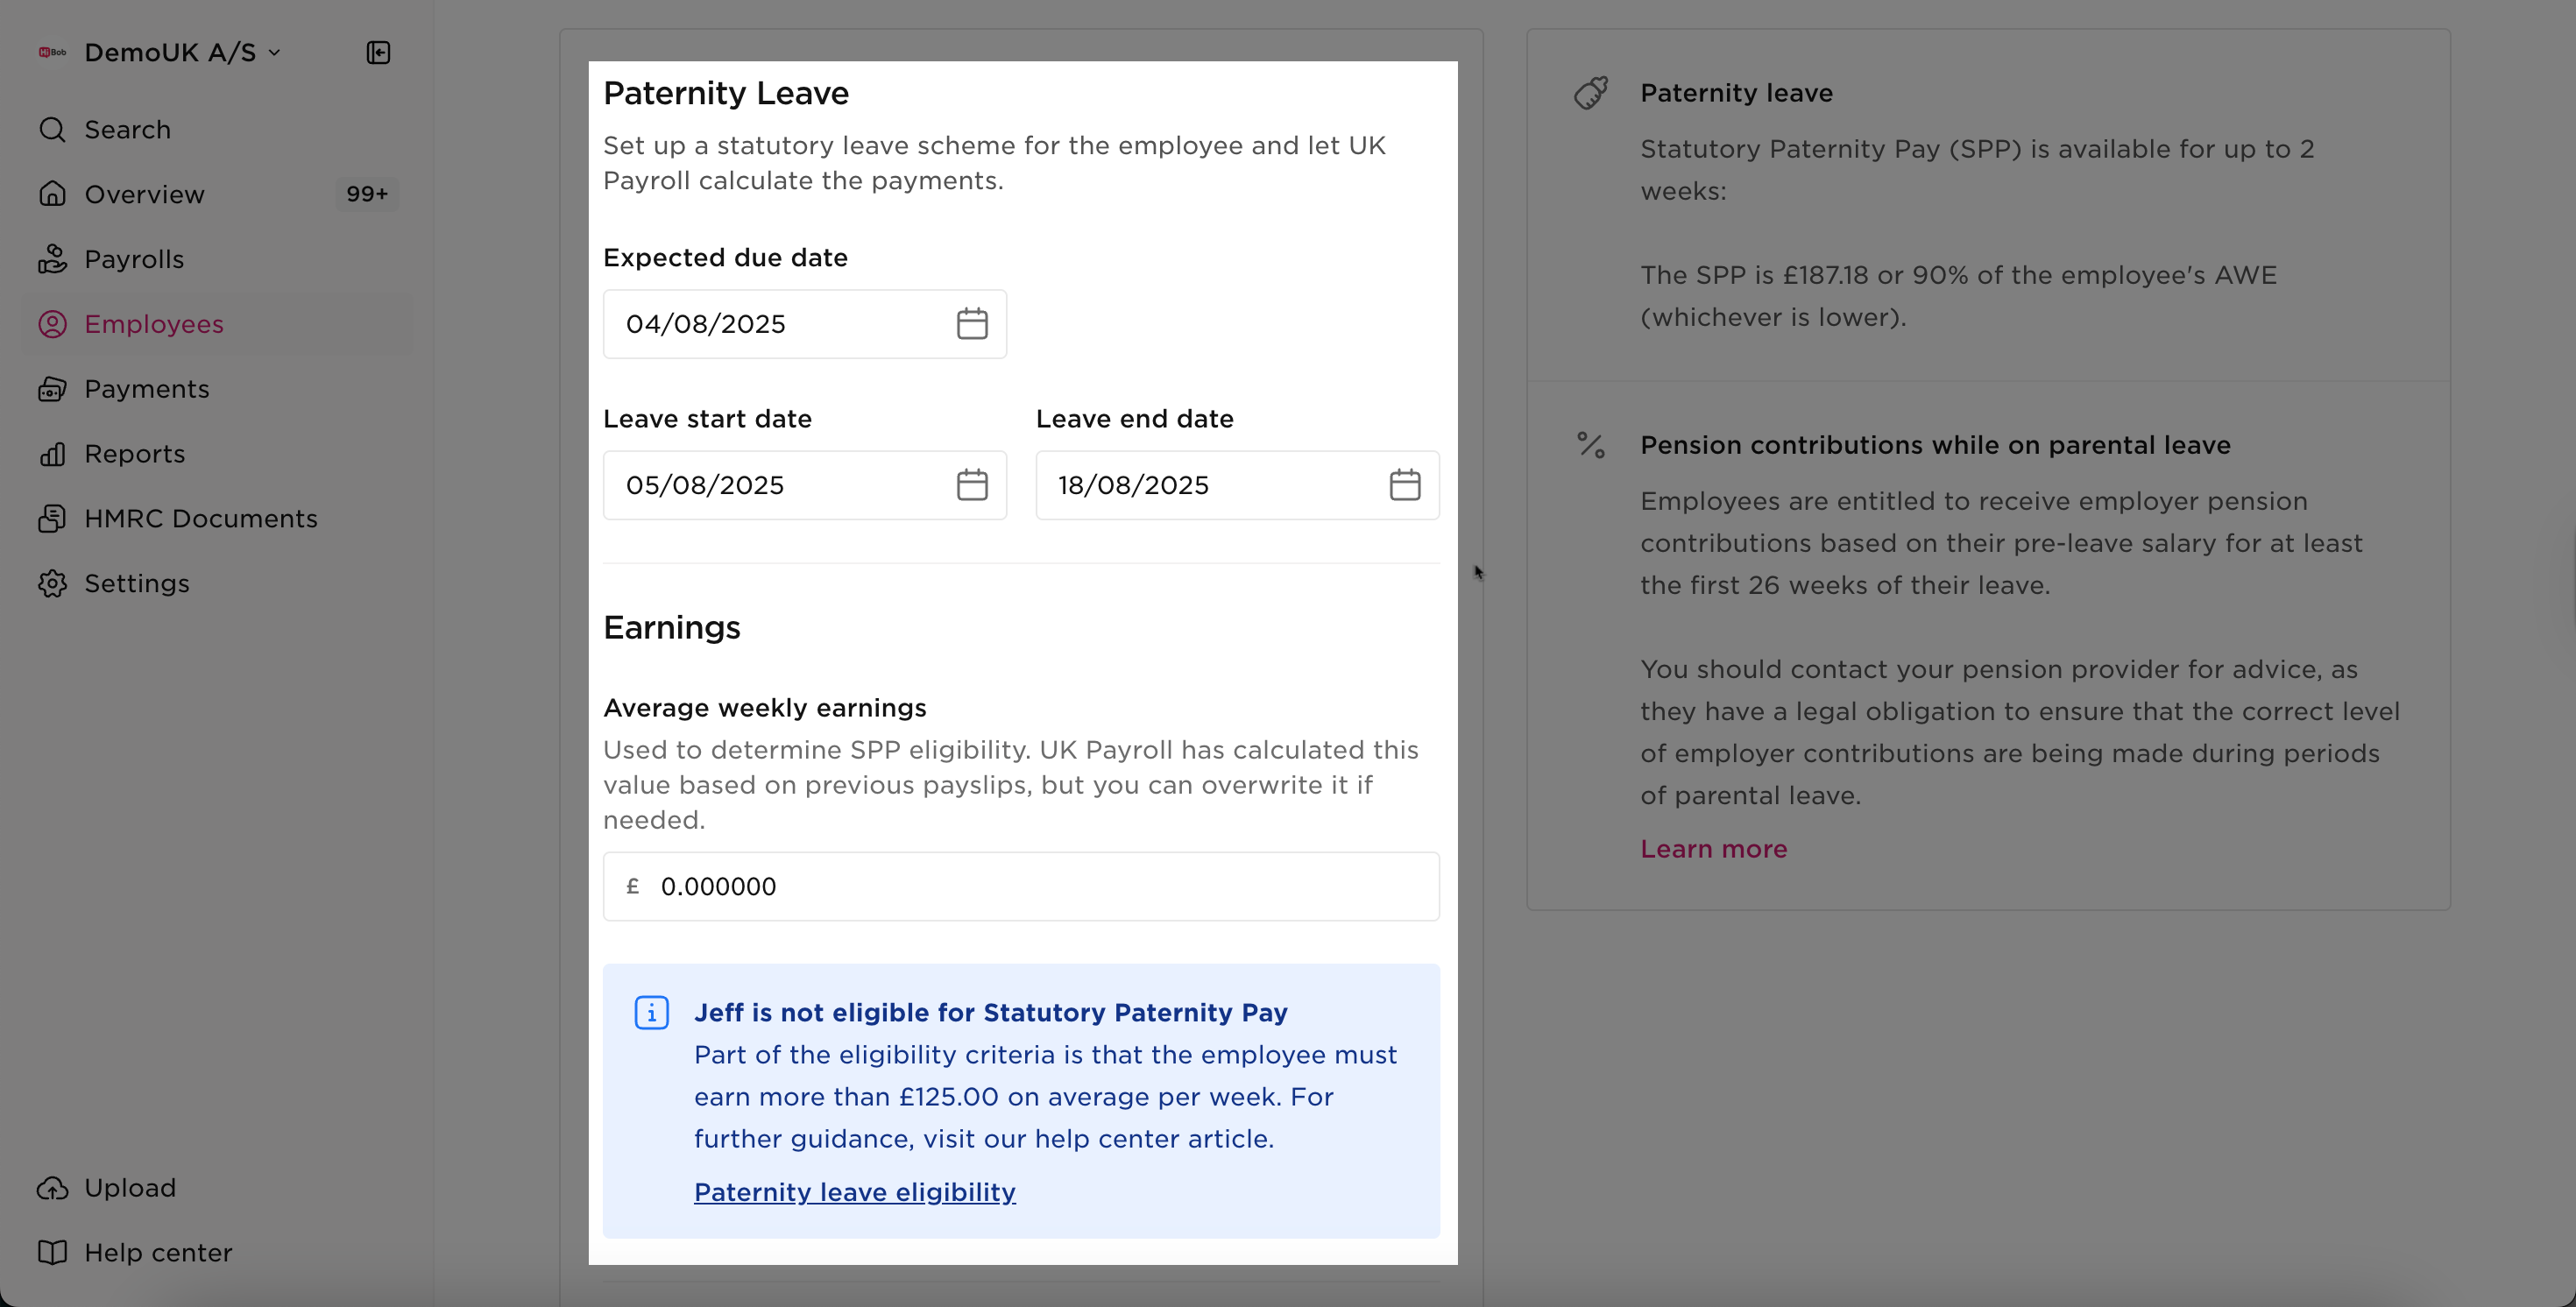The height and width of the screenshot is (1307, 2576).
Task: Open calendar picker for Leave end date
Action: [1405, 485]
